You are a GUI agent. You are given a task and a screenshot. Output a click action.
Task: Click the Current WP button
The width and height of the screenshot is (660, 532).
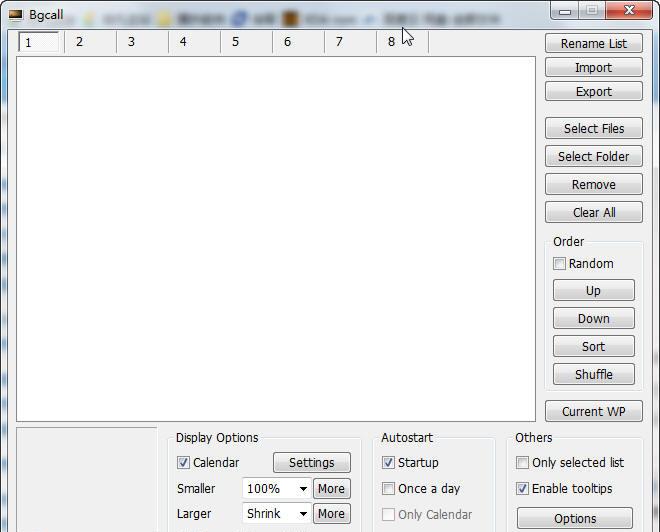point(594,412)
